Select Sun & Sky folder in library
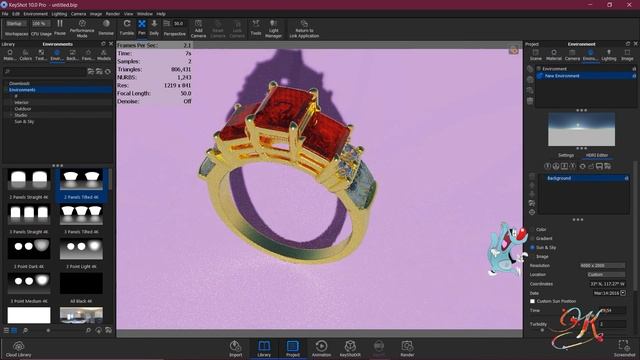The height and width of the screenshot is (360, 640). point(24,122)
